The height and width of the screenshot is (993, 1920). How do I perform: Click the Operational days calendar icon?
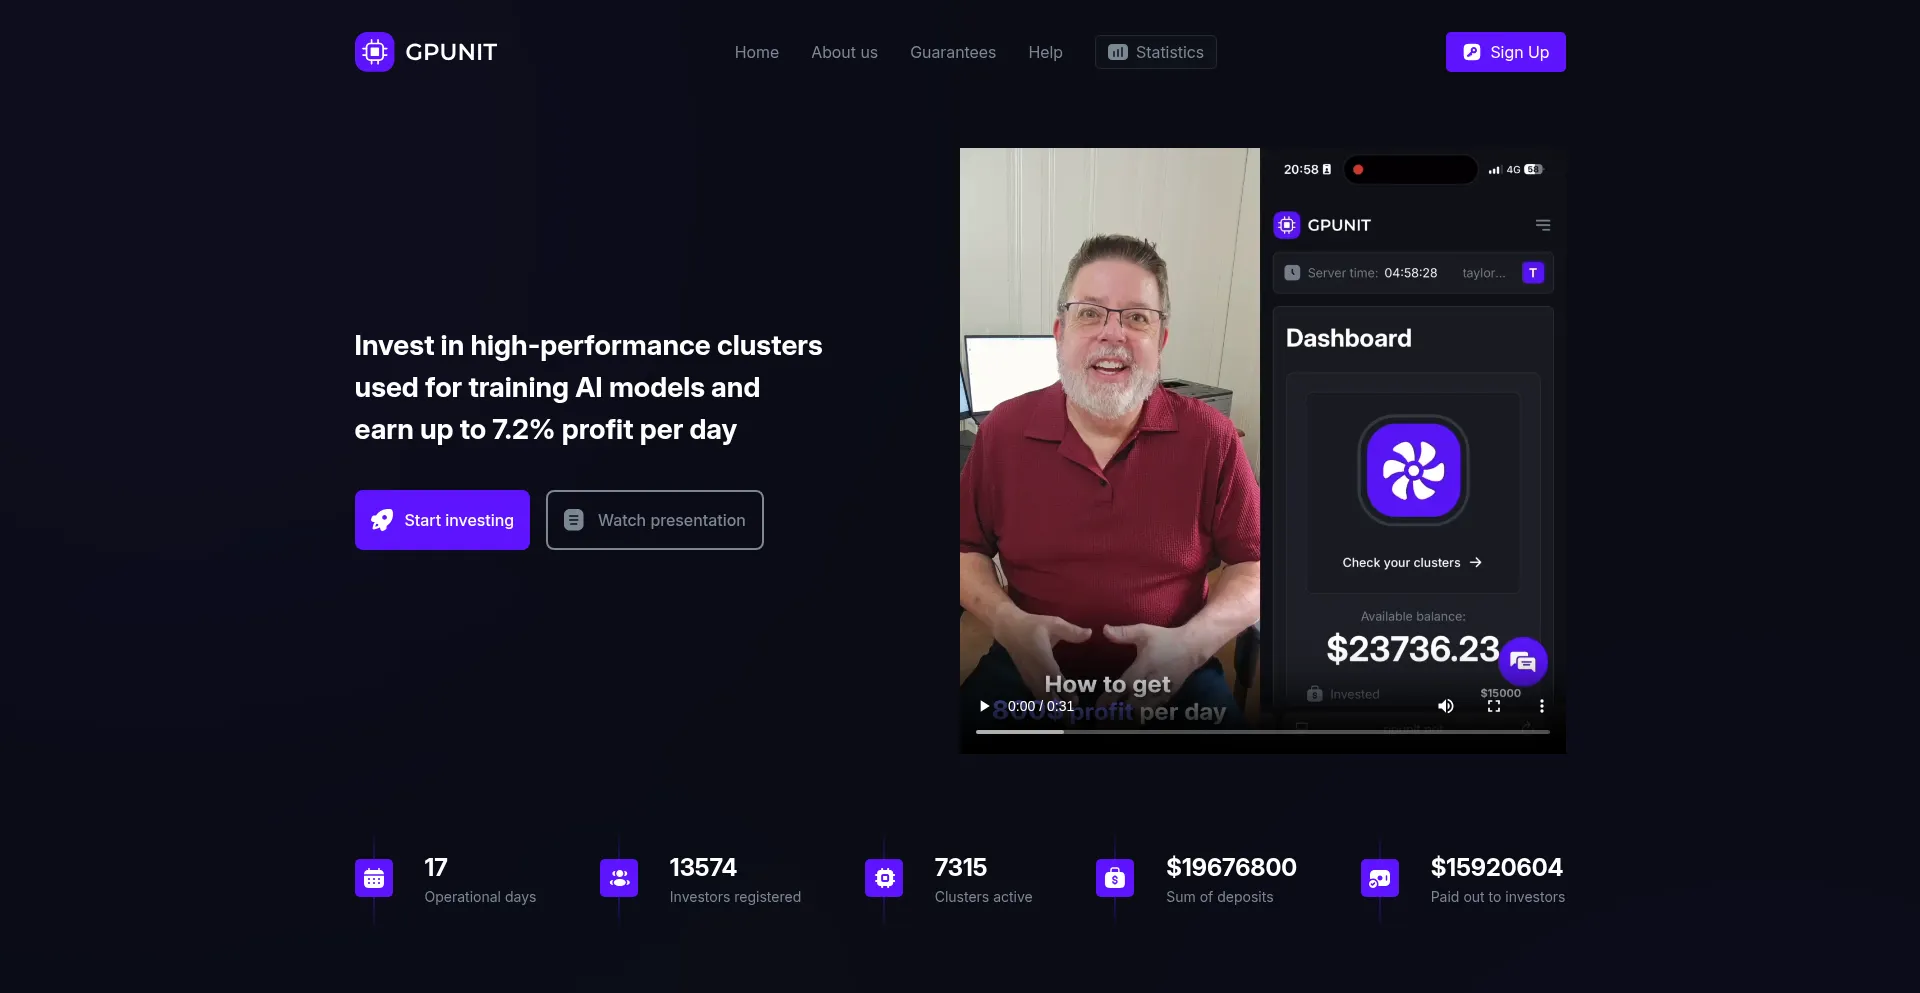[374, 879]
